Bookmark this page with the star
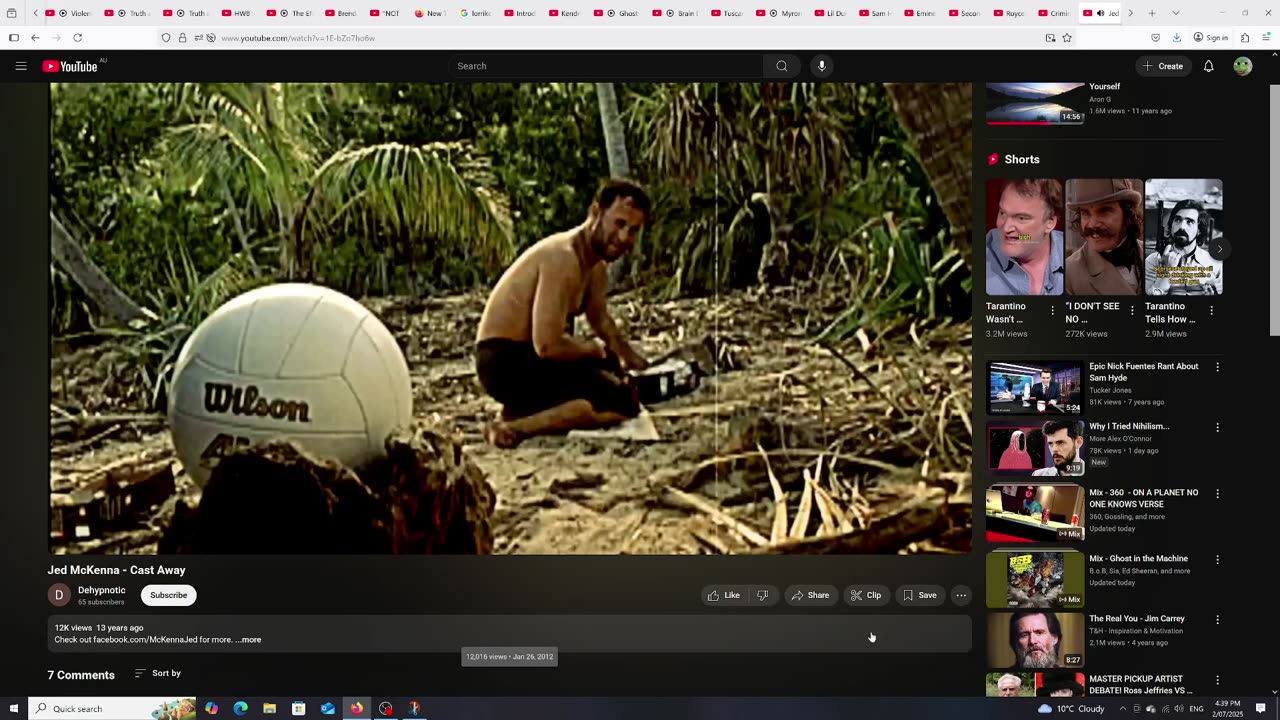1280x720 pixels. (x=1067, y=38)
